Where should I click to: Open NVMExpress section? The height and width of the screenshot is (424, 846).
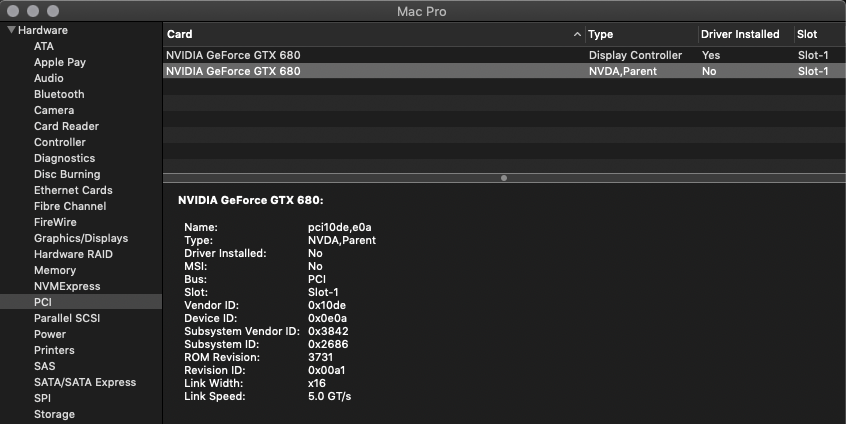click(x=67, y=286)
